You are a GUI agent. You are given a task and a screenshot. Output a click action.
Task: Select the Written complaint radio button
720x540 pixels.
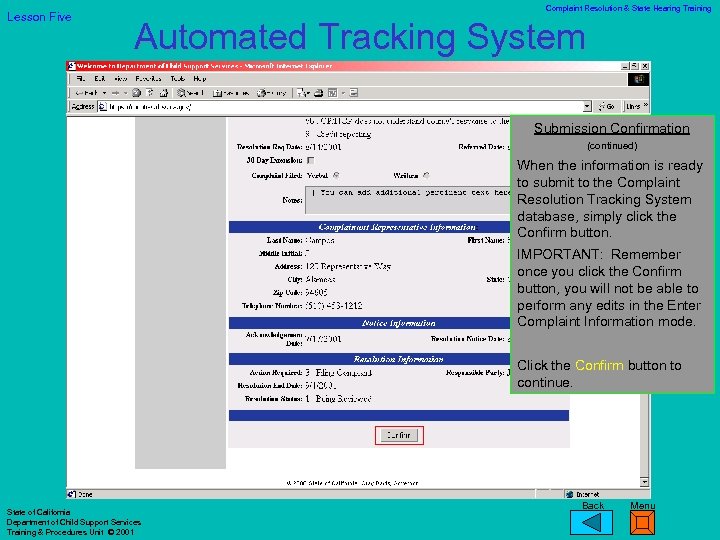click(426, 175)
